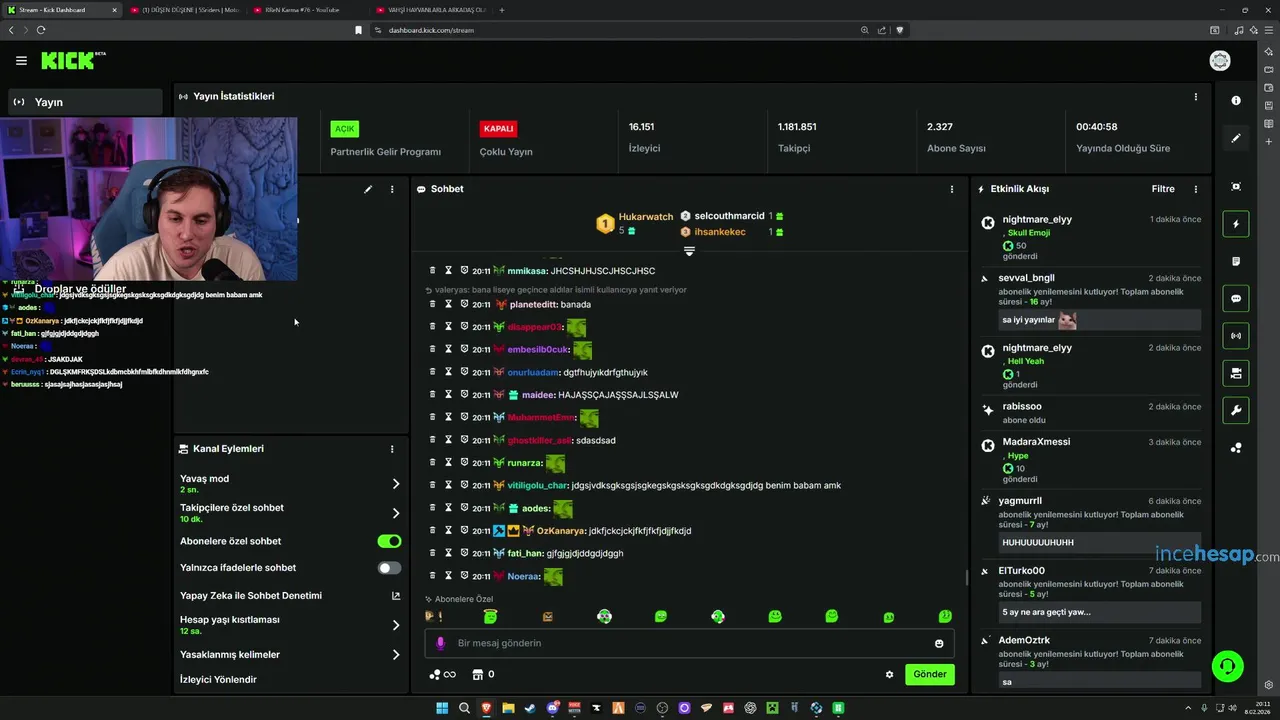Click ihsankekec in gifter leaderboard
The height and width of the screenshot is (720, 1280).
click(x=720, y=232)
